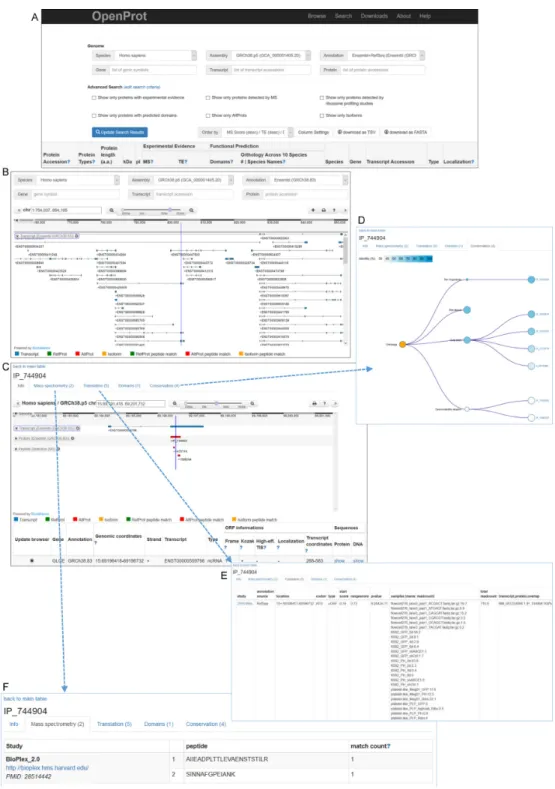Click darkest identity swatch 90 in panel D
The image size is (555, 789).
[429, 259]
